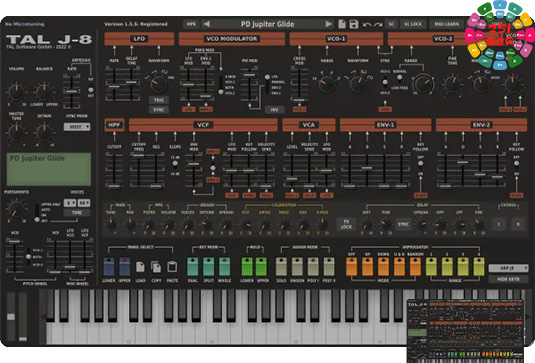The height and width of the screenshot is (363, 535).
Task: Click the green LCD preset display
Action: click(x=49, y=169)
